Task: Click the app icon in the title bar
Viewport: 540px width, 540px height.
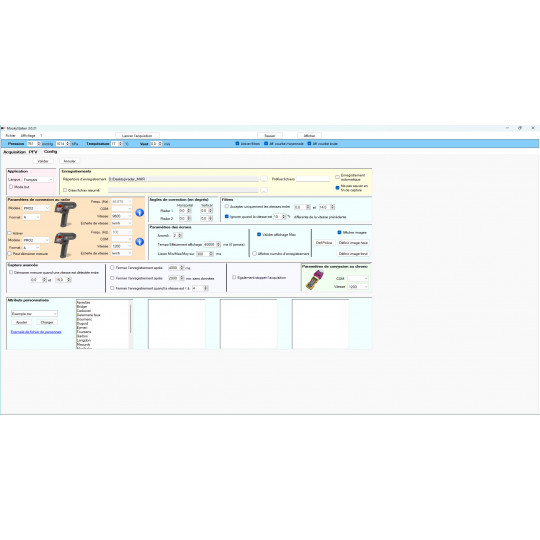Action: [3, 128]
